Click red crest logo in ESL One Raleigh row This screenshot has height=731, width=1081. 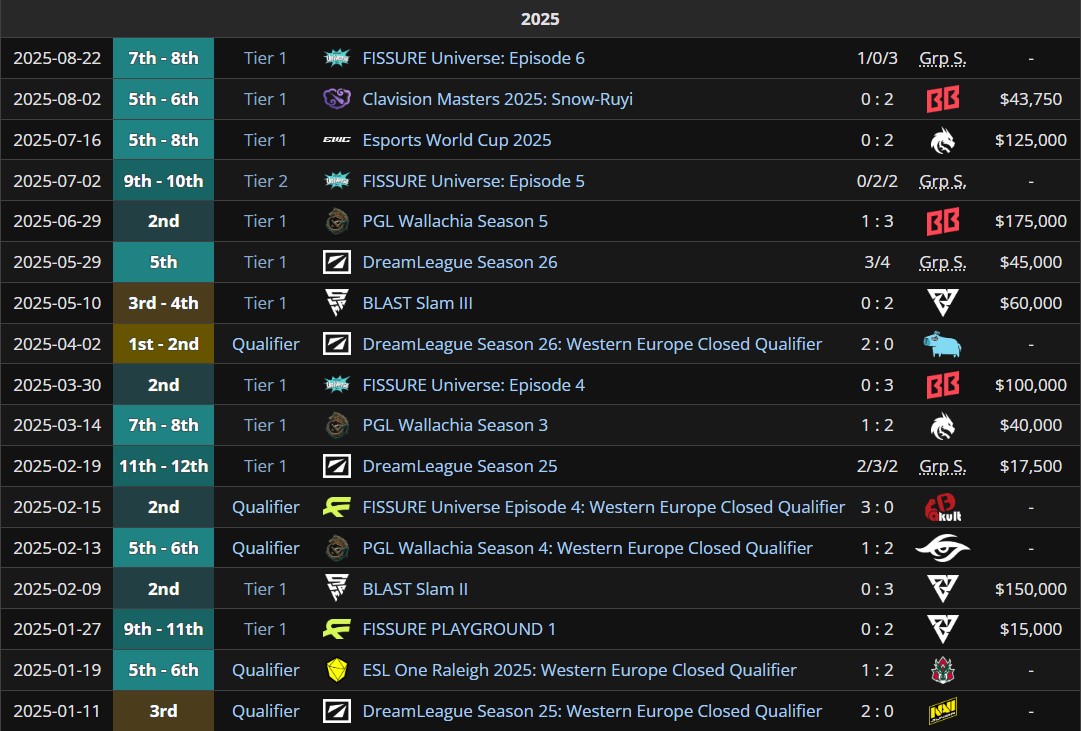[x=942, y=670]
